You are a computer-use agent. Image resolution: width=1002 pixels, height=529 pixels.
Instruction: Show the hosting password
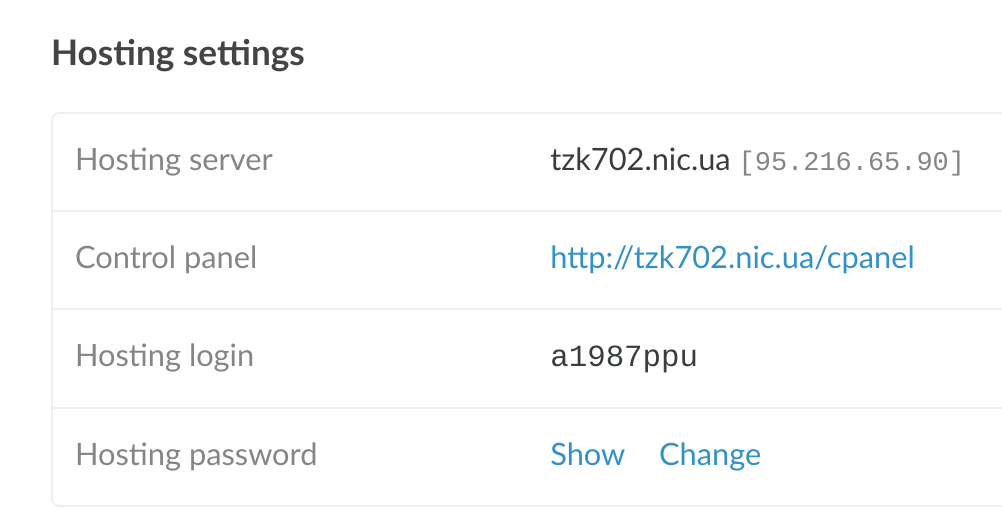[587, 455]
